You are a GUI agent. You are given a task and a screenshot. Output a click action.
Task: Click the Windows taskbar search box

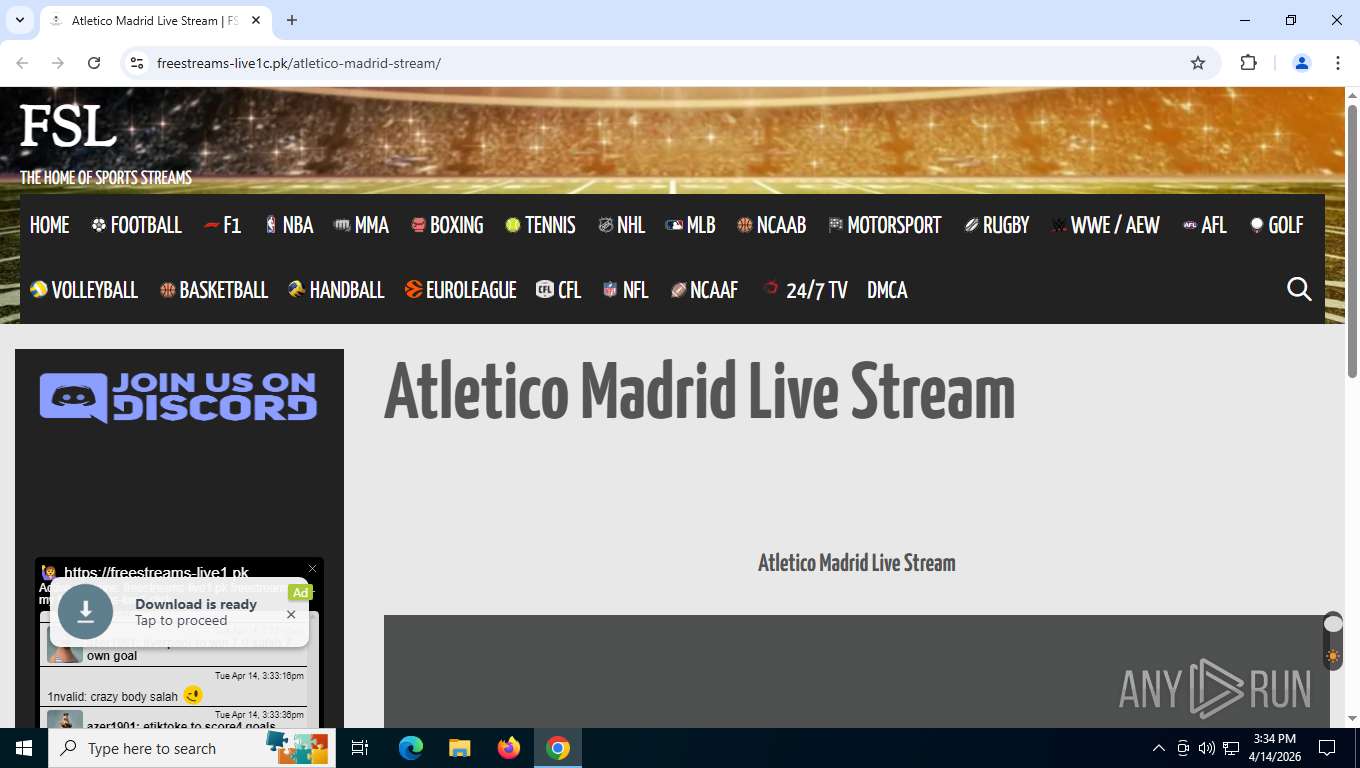(192, 748)
